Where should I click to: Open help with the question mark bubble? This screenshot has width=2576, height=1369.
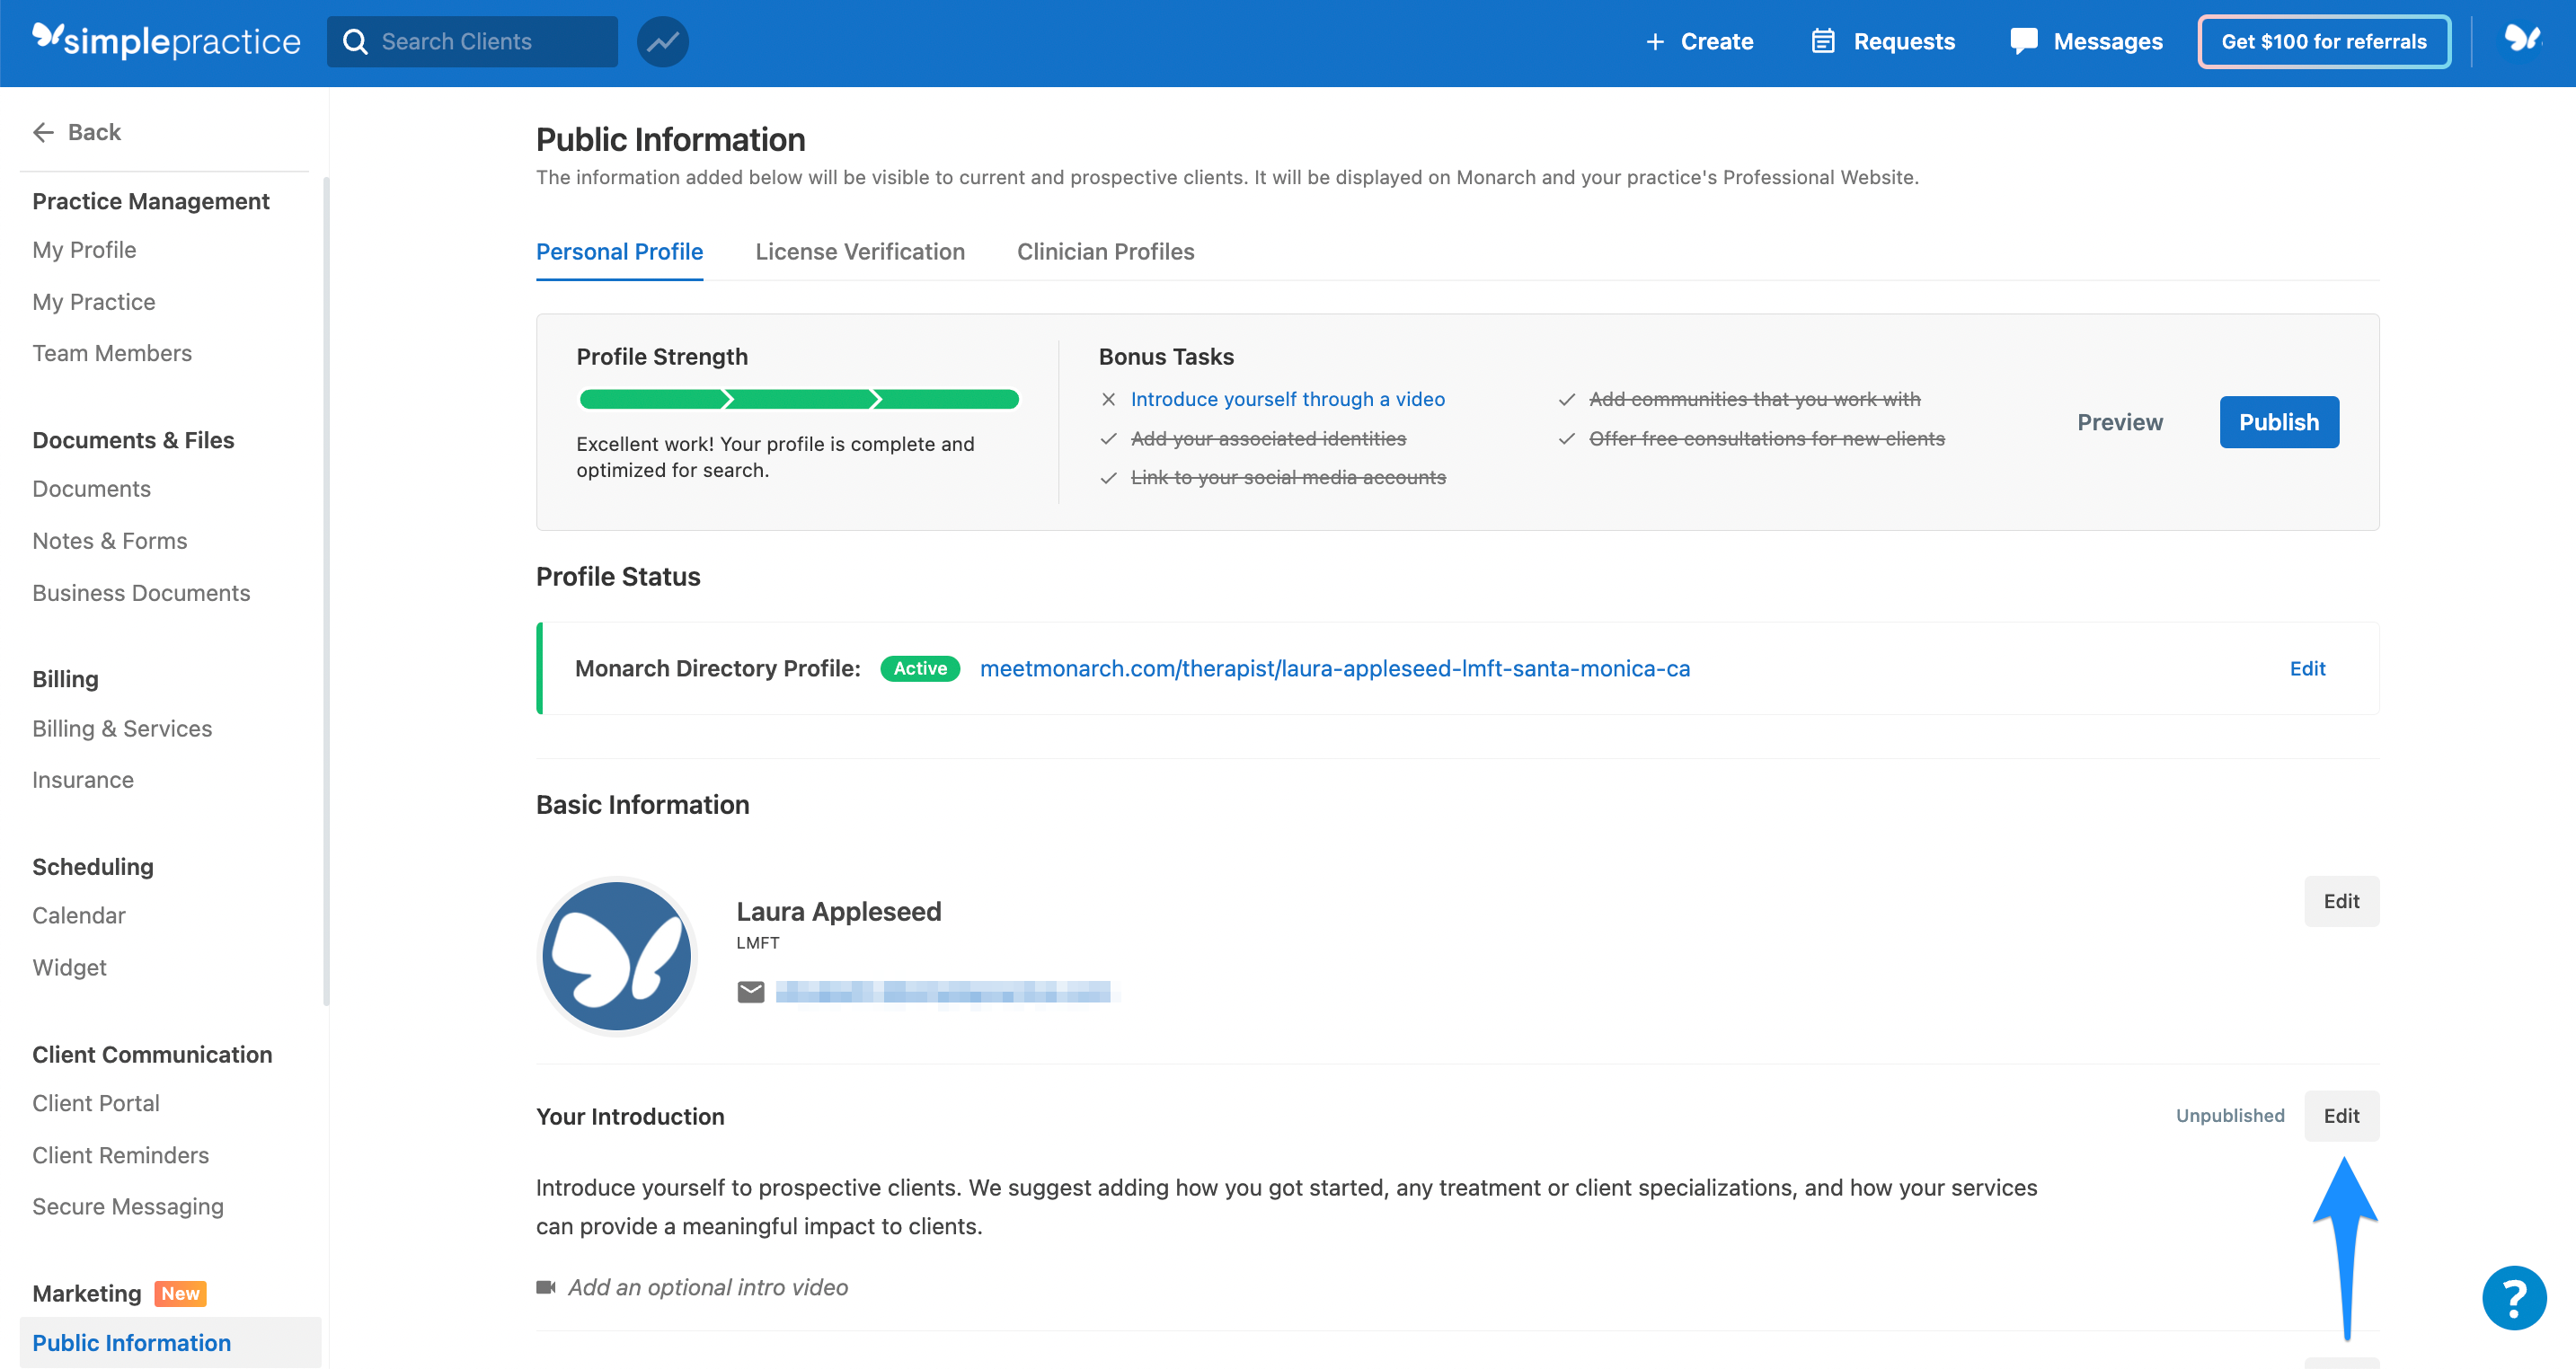[2514, 1297]
